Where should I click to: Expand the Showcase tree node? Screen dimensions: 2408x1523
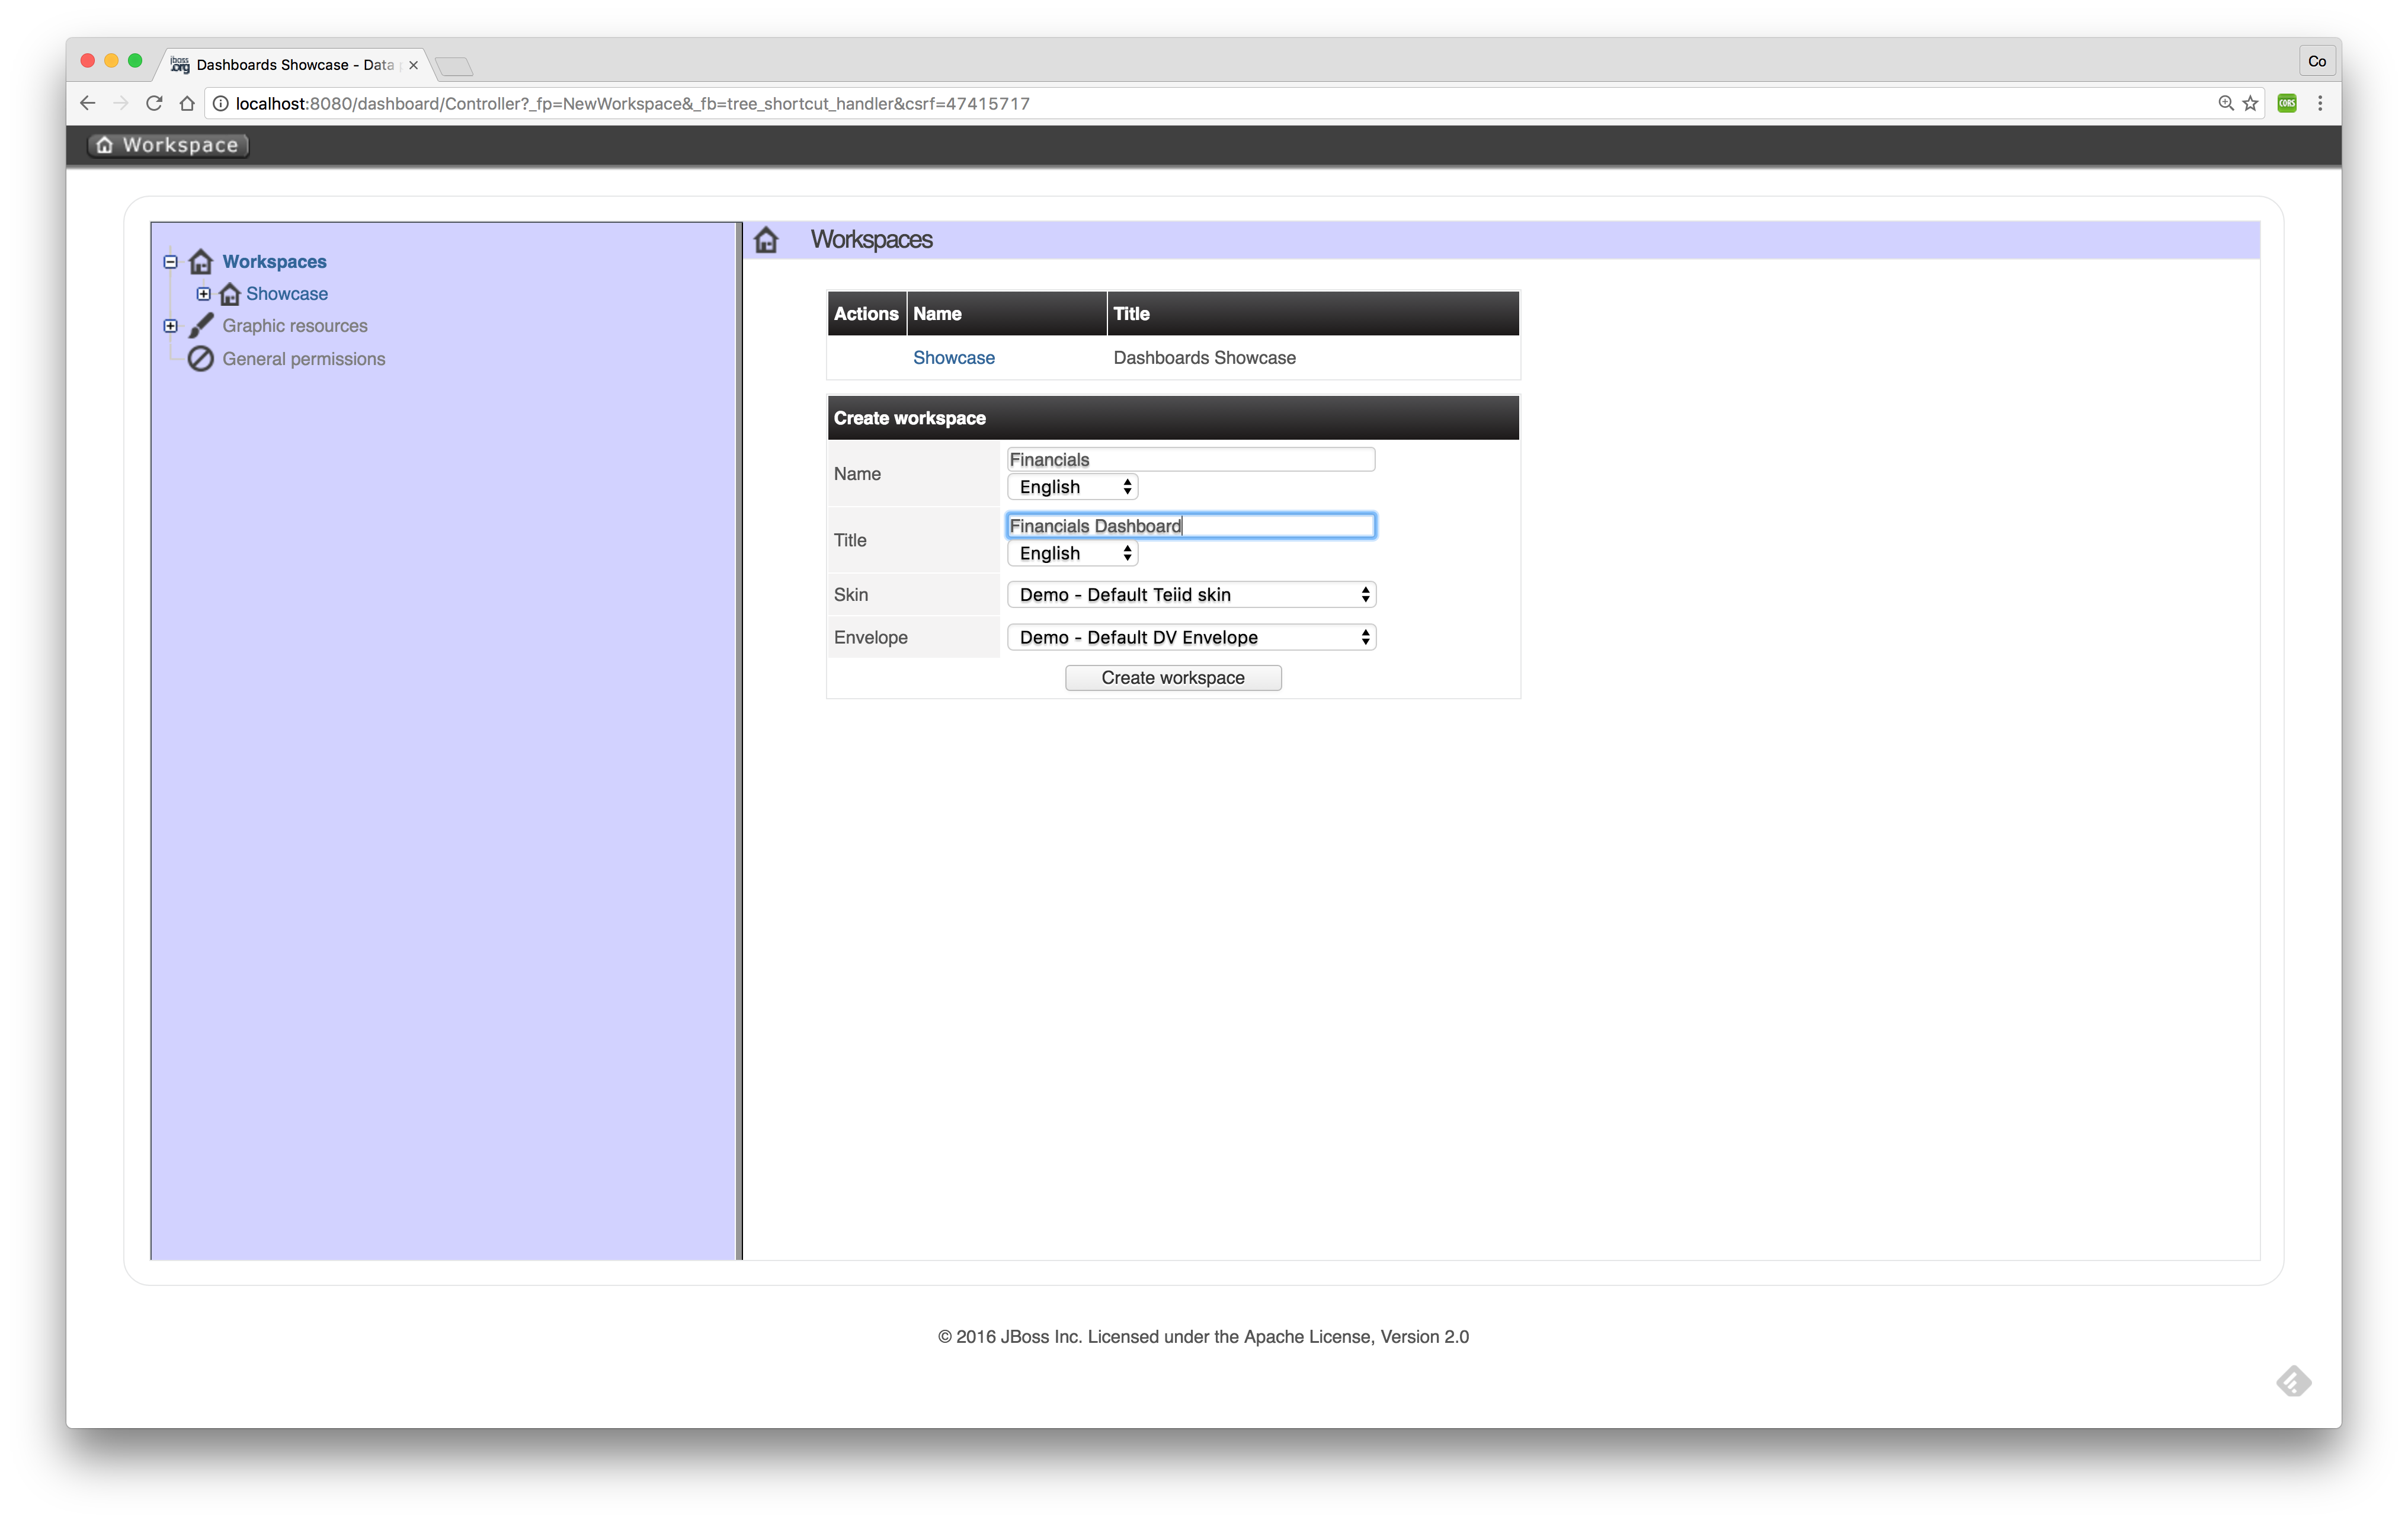coord(204,294)
